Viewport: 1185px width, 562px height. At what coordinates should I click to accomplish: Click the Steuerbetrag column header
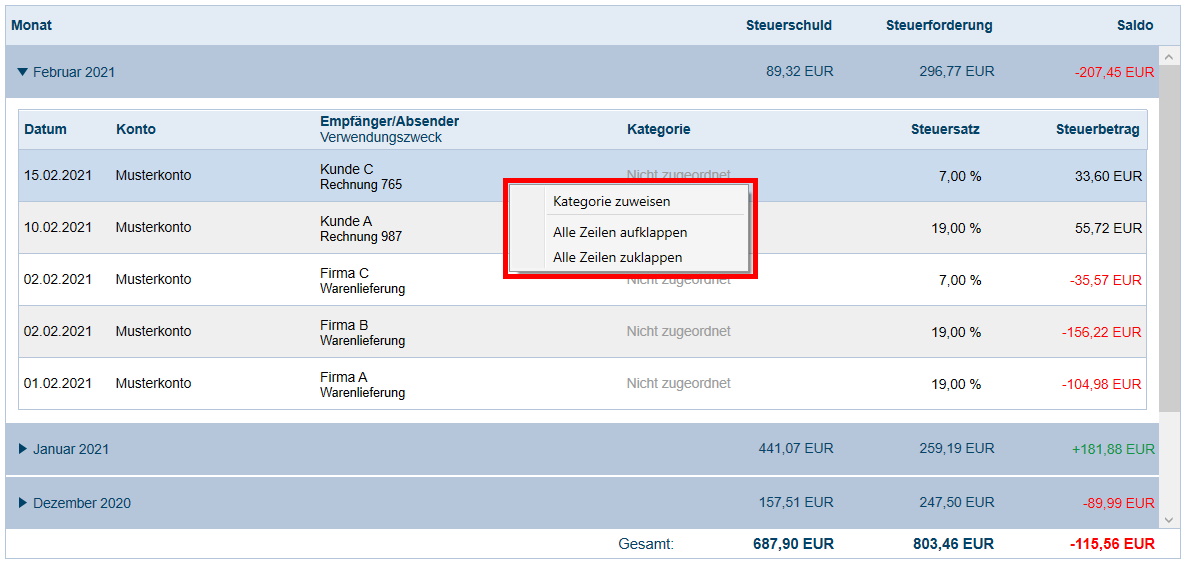tap(1097, 129)
